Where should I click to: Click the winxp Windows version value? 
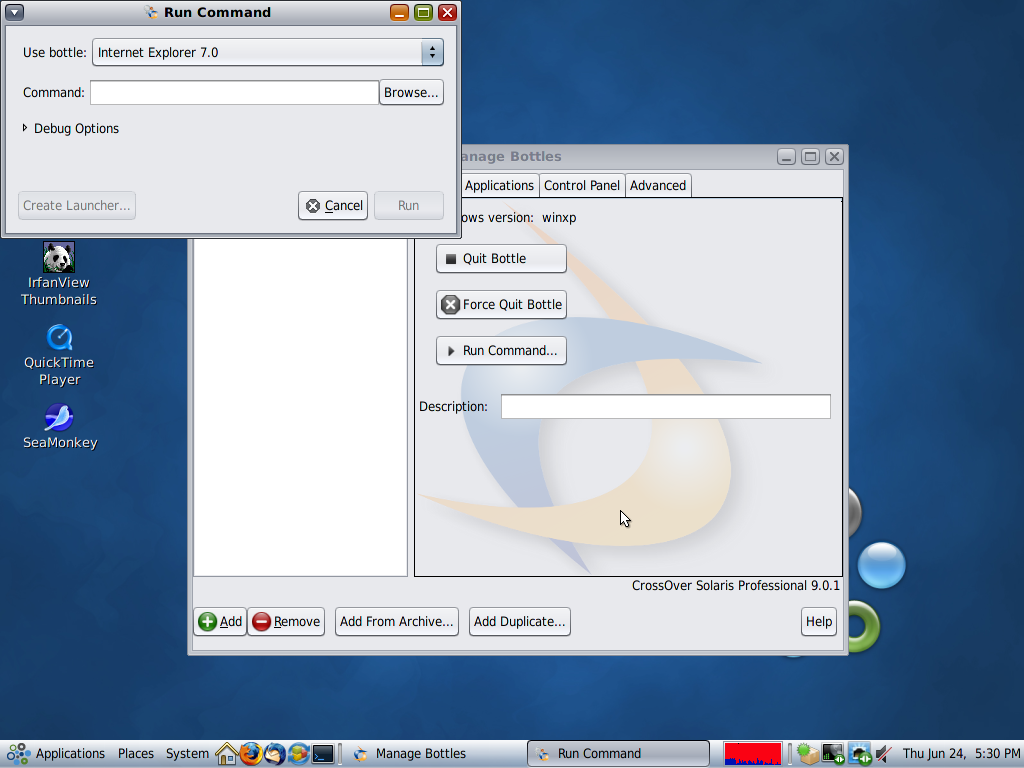click(559, 217)
